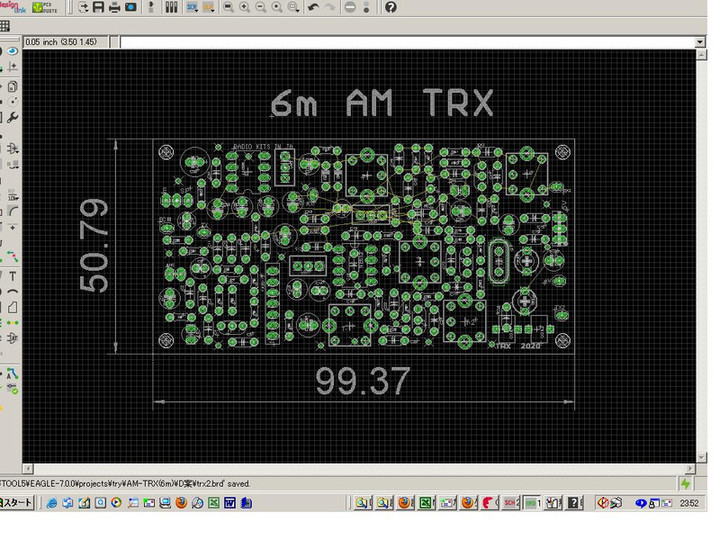Open Help with the question mark icon
Image resolution: width=720 pixels, height=540 pixels.
pyautogui.click(x=390, y=8)
